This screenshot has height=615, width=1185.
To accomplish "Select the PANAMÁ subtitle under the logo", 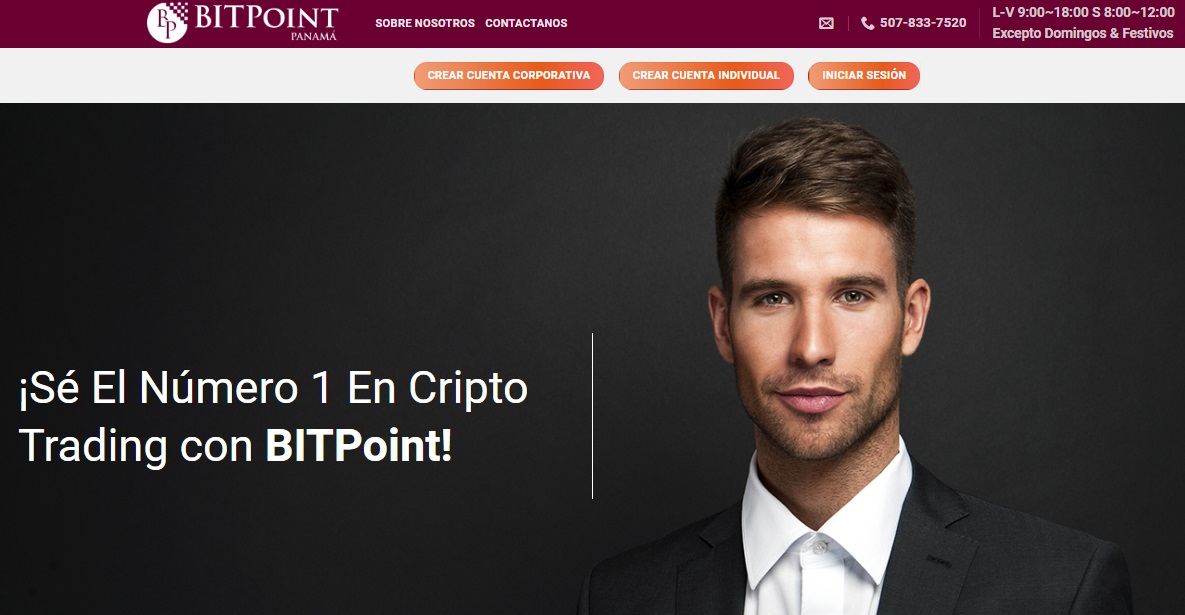I will 314,36.
